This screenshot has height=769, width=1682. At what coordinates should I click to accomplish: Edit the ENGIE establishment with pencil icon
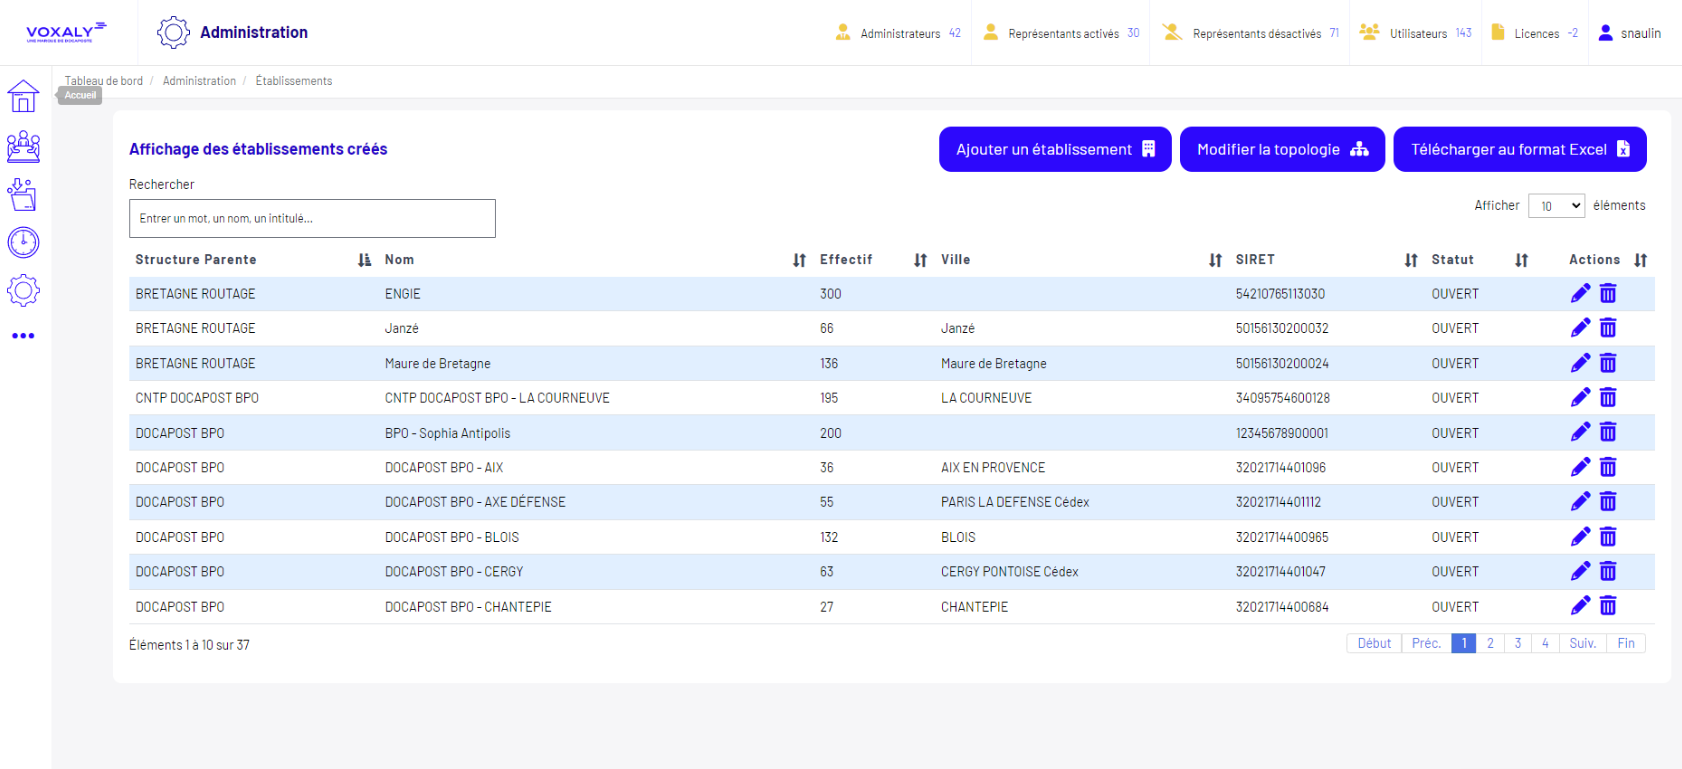pyautogui.click(x=1580, y=293)
